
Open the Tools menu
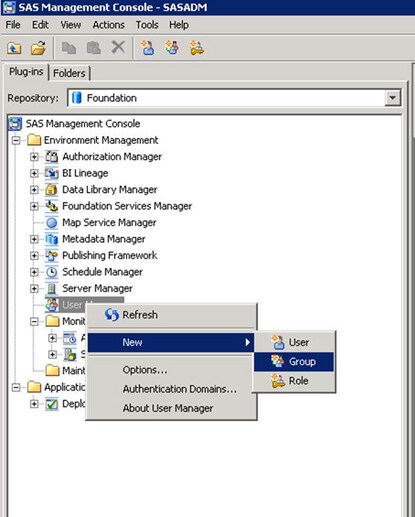click(x=147, y=25)
